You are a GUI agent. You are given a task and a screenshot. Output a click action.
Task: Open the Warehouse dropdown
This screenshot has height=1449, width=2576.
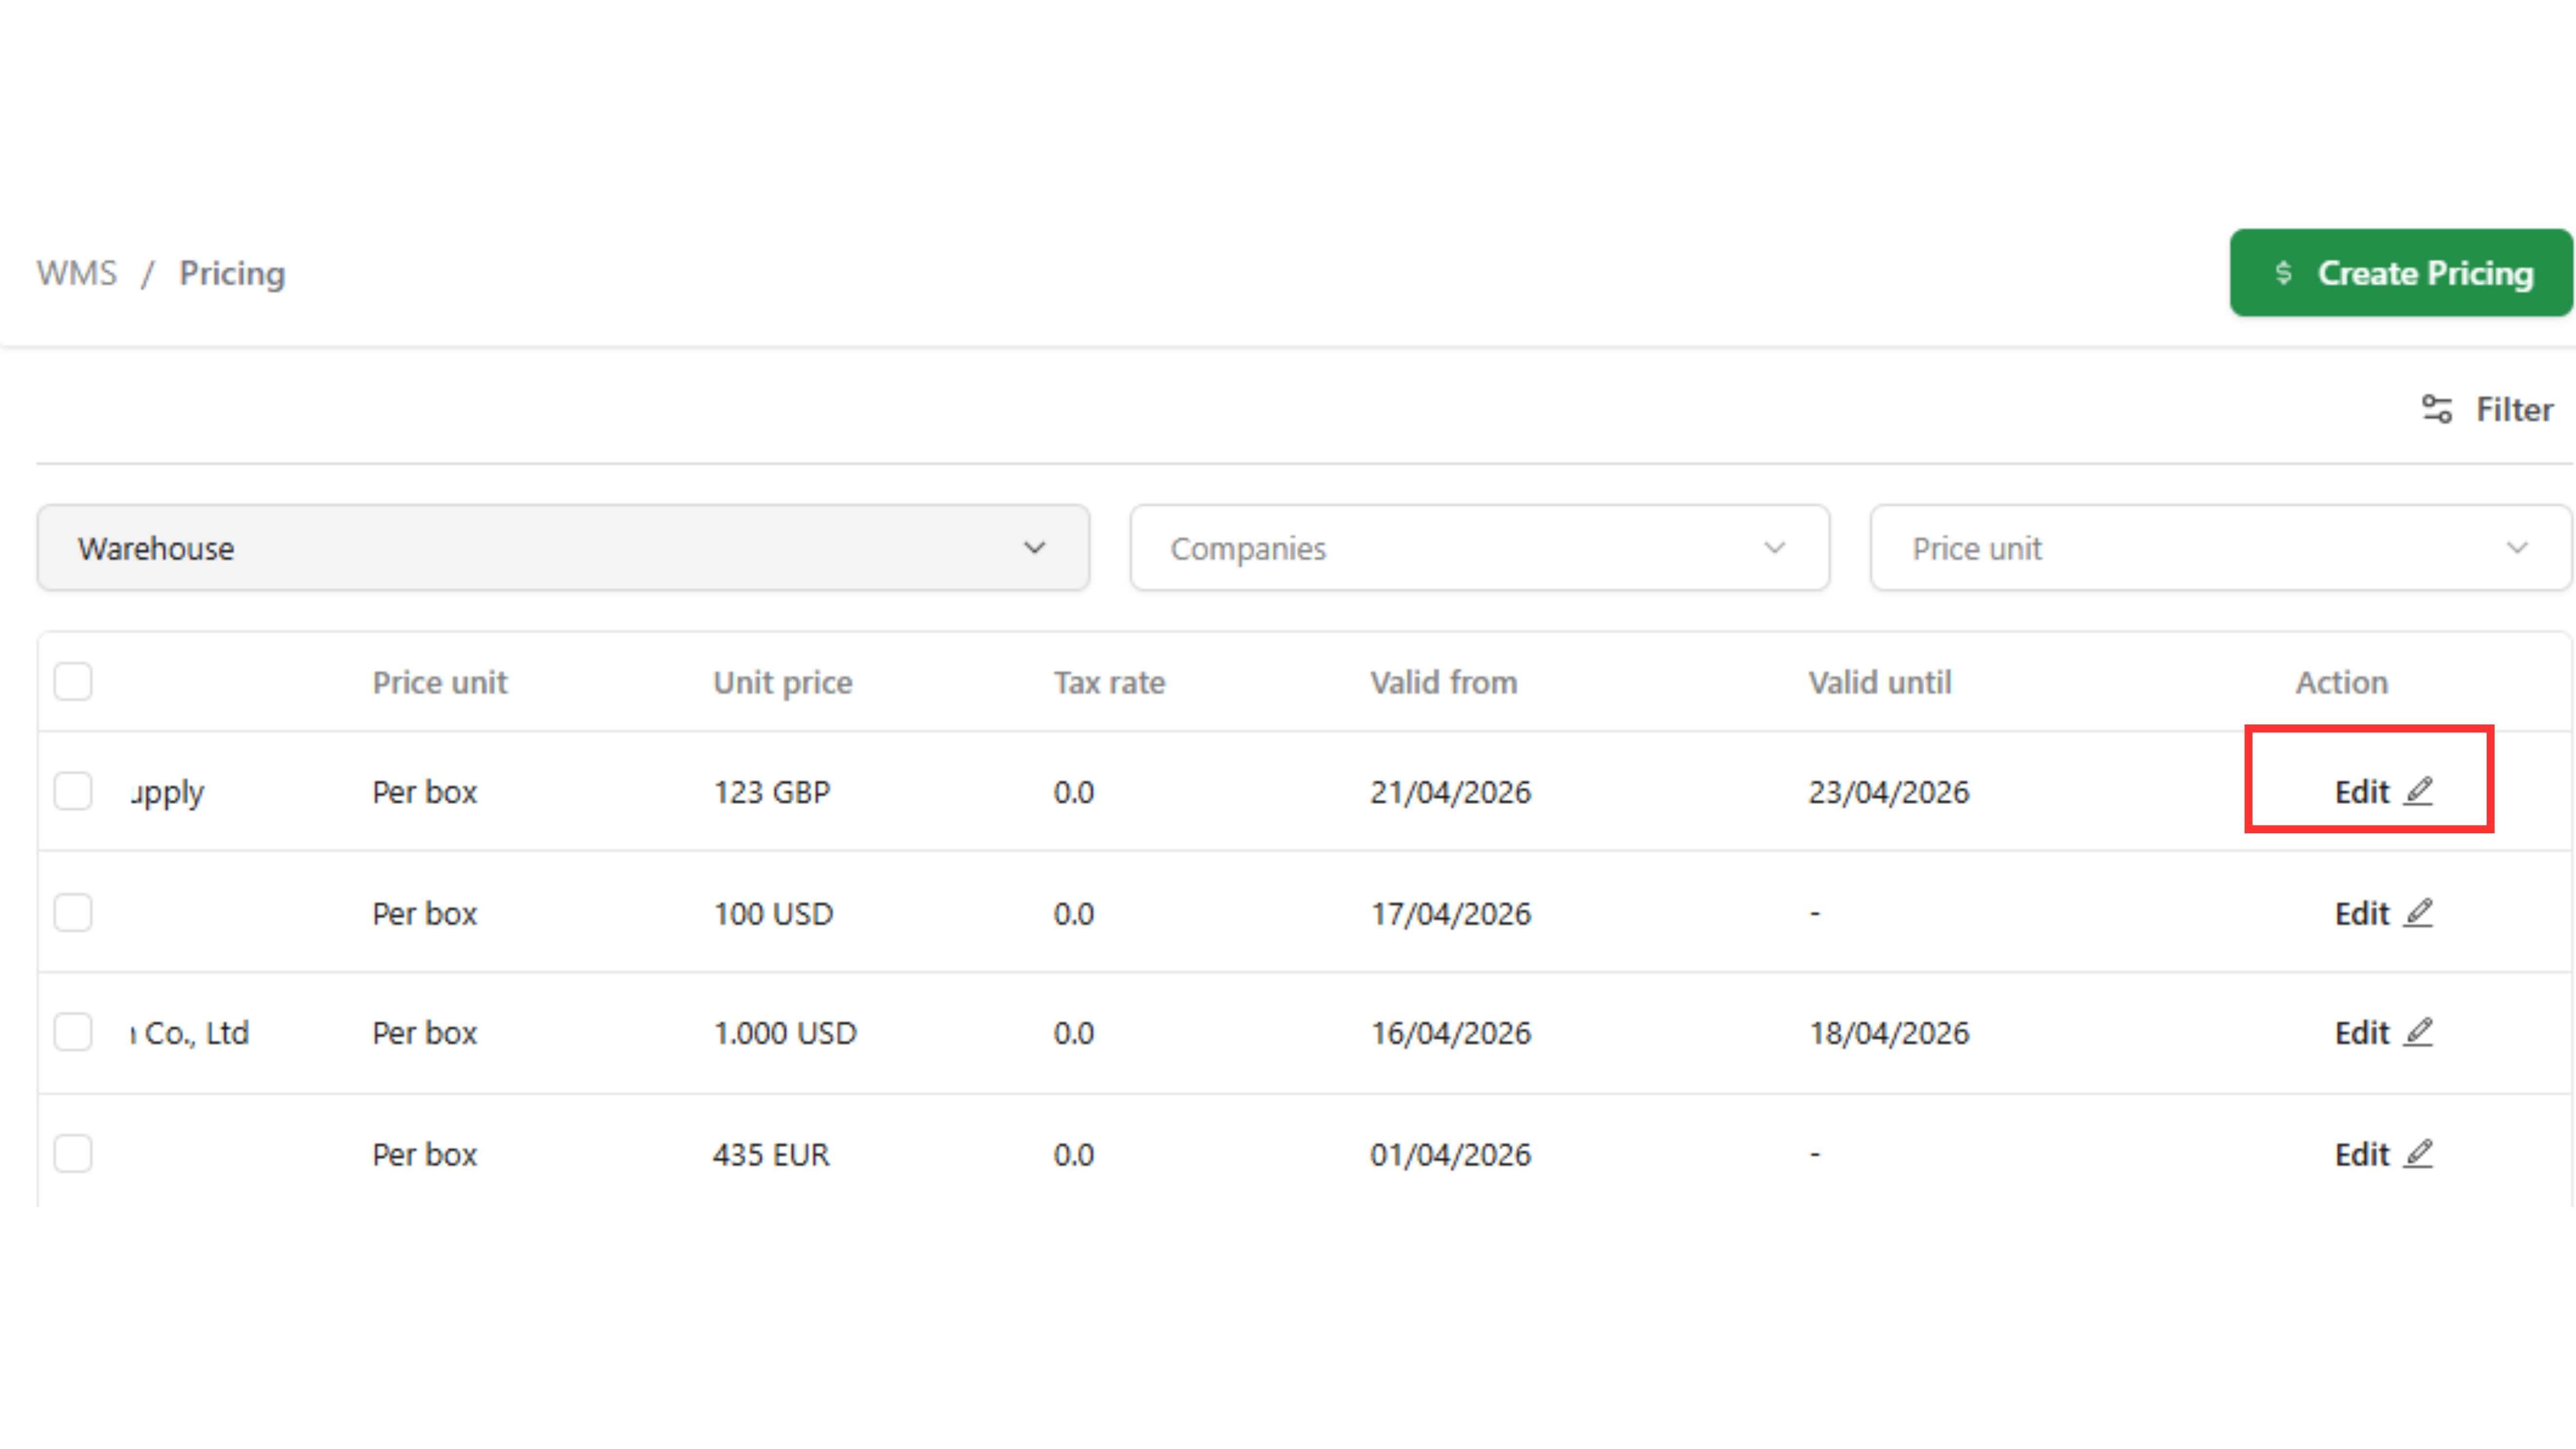(x=563, y=548)
